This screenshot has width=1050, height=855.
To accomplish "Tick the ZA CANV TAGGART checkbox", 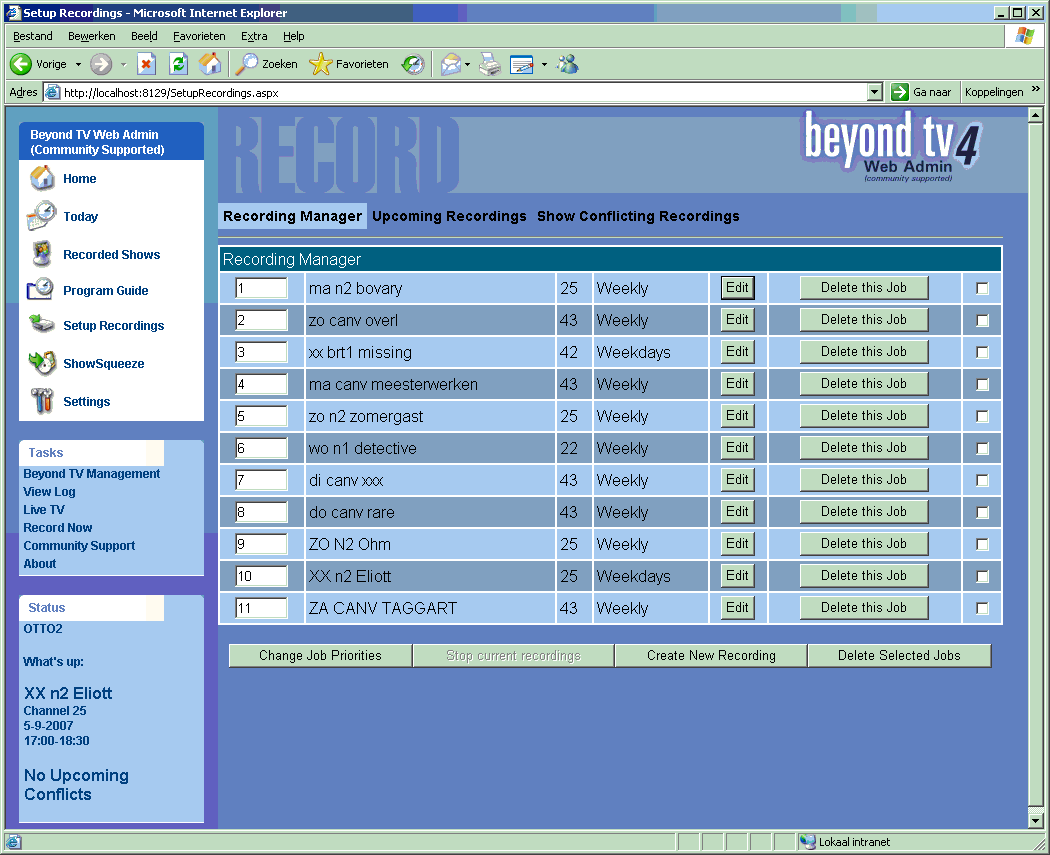I will 982,609.
